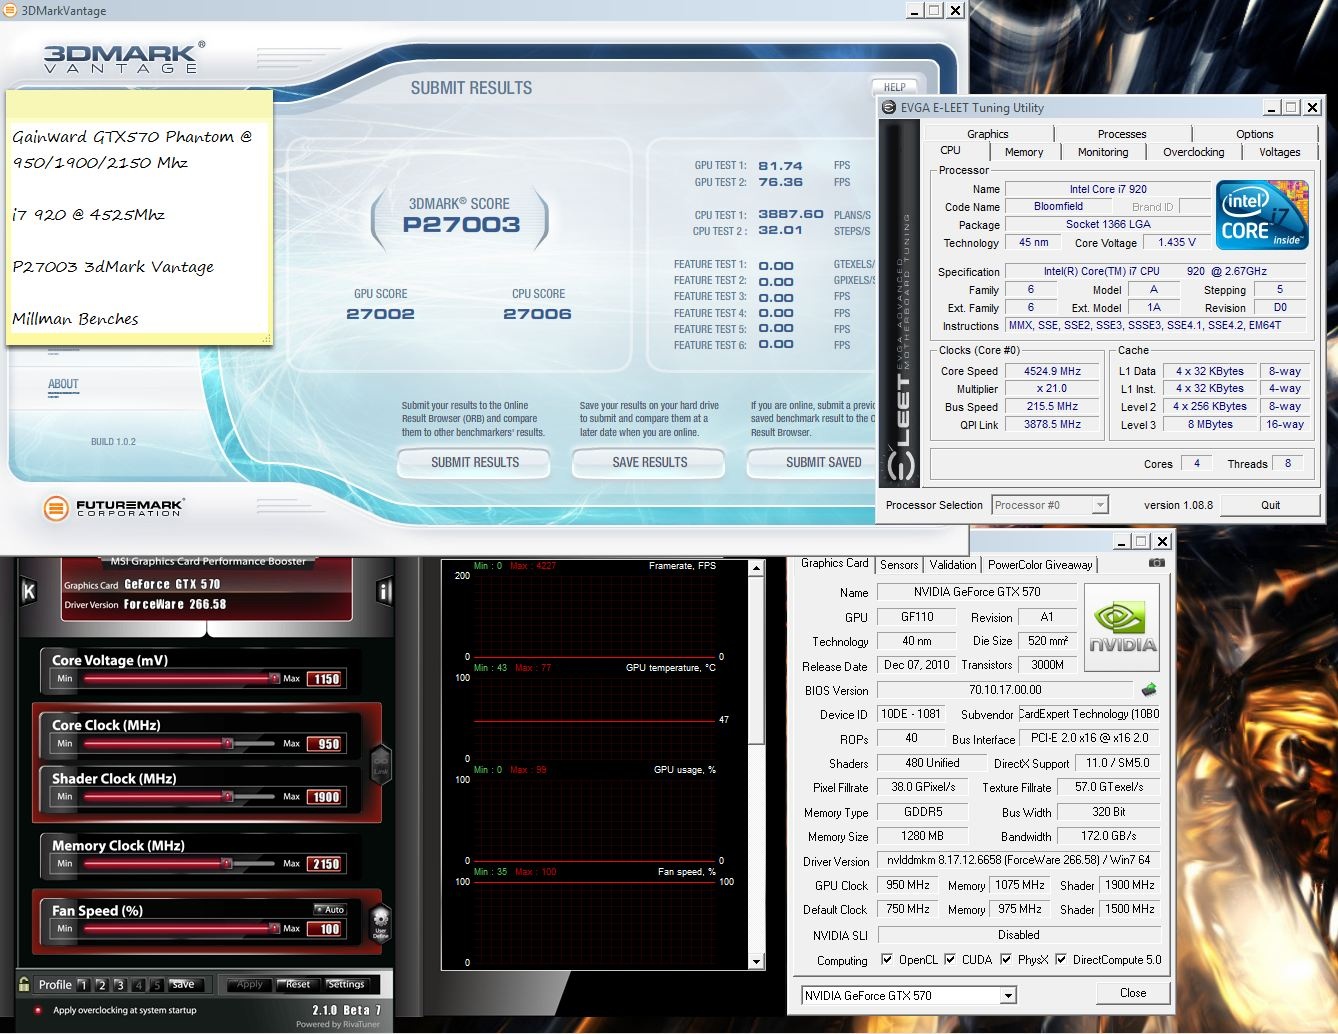
Task: Open the Options tab in E-LEET
Action: click(x=1254, y=134)
